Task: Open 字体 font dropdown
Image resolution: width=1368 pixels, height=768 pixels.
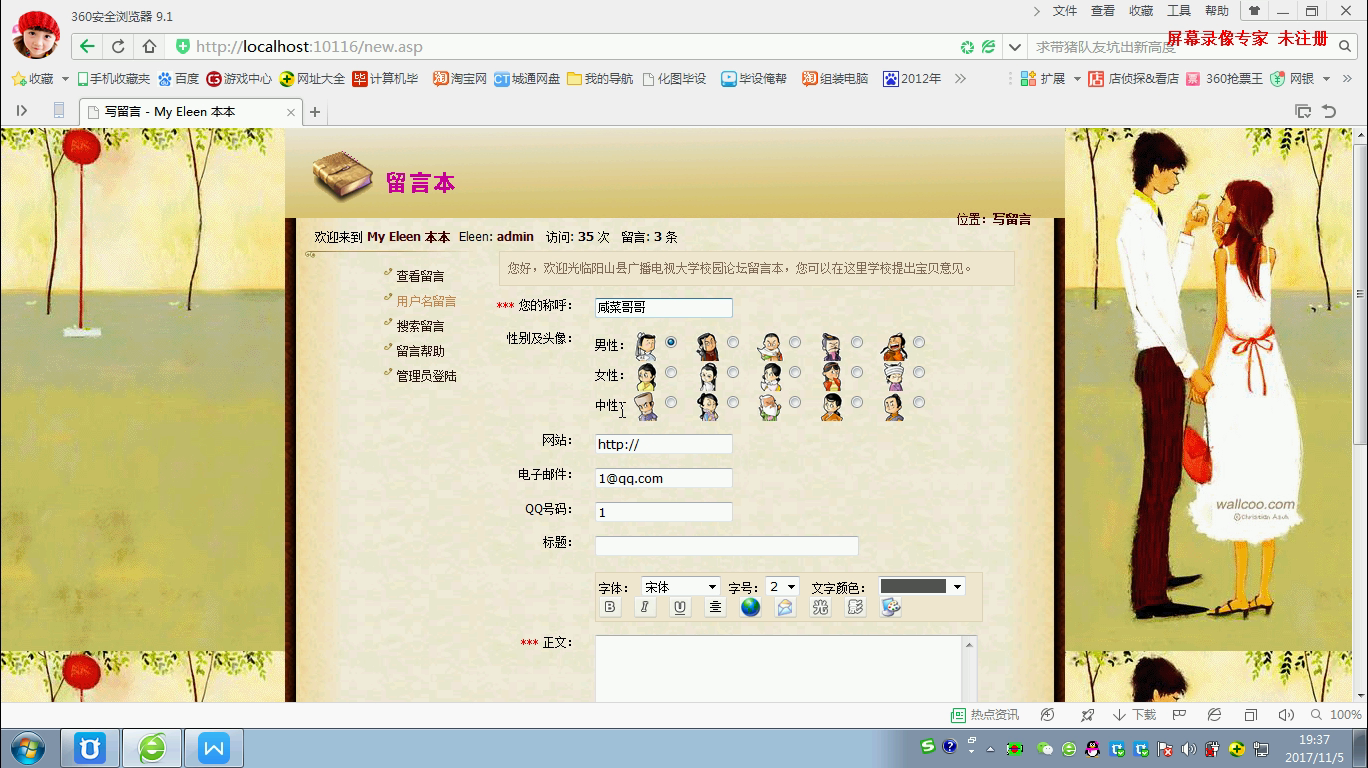Action: pyautogui.click(x=681, y=587)
